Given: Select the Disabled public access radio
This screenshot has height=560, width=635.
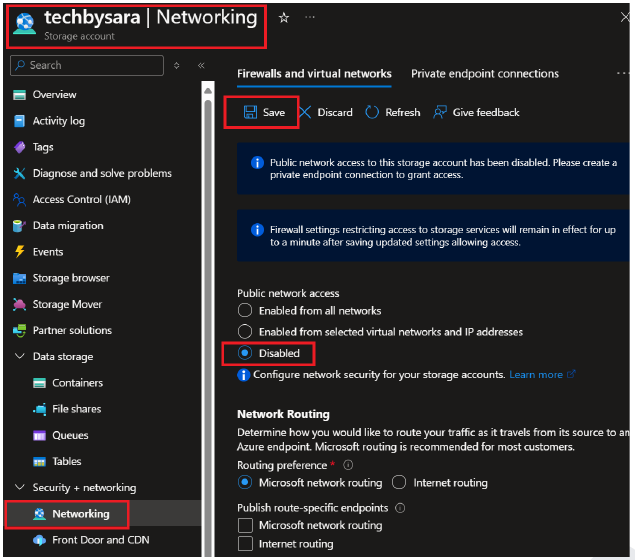Looking at the screenshot, I should tap(245, 353).
